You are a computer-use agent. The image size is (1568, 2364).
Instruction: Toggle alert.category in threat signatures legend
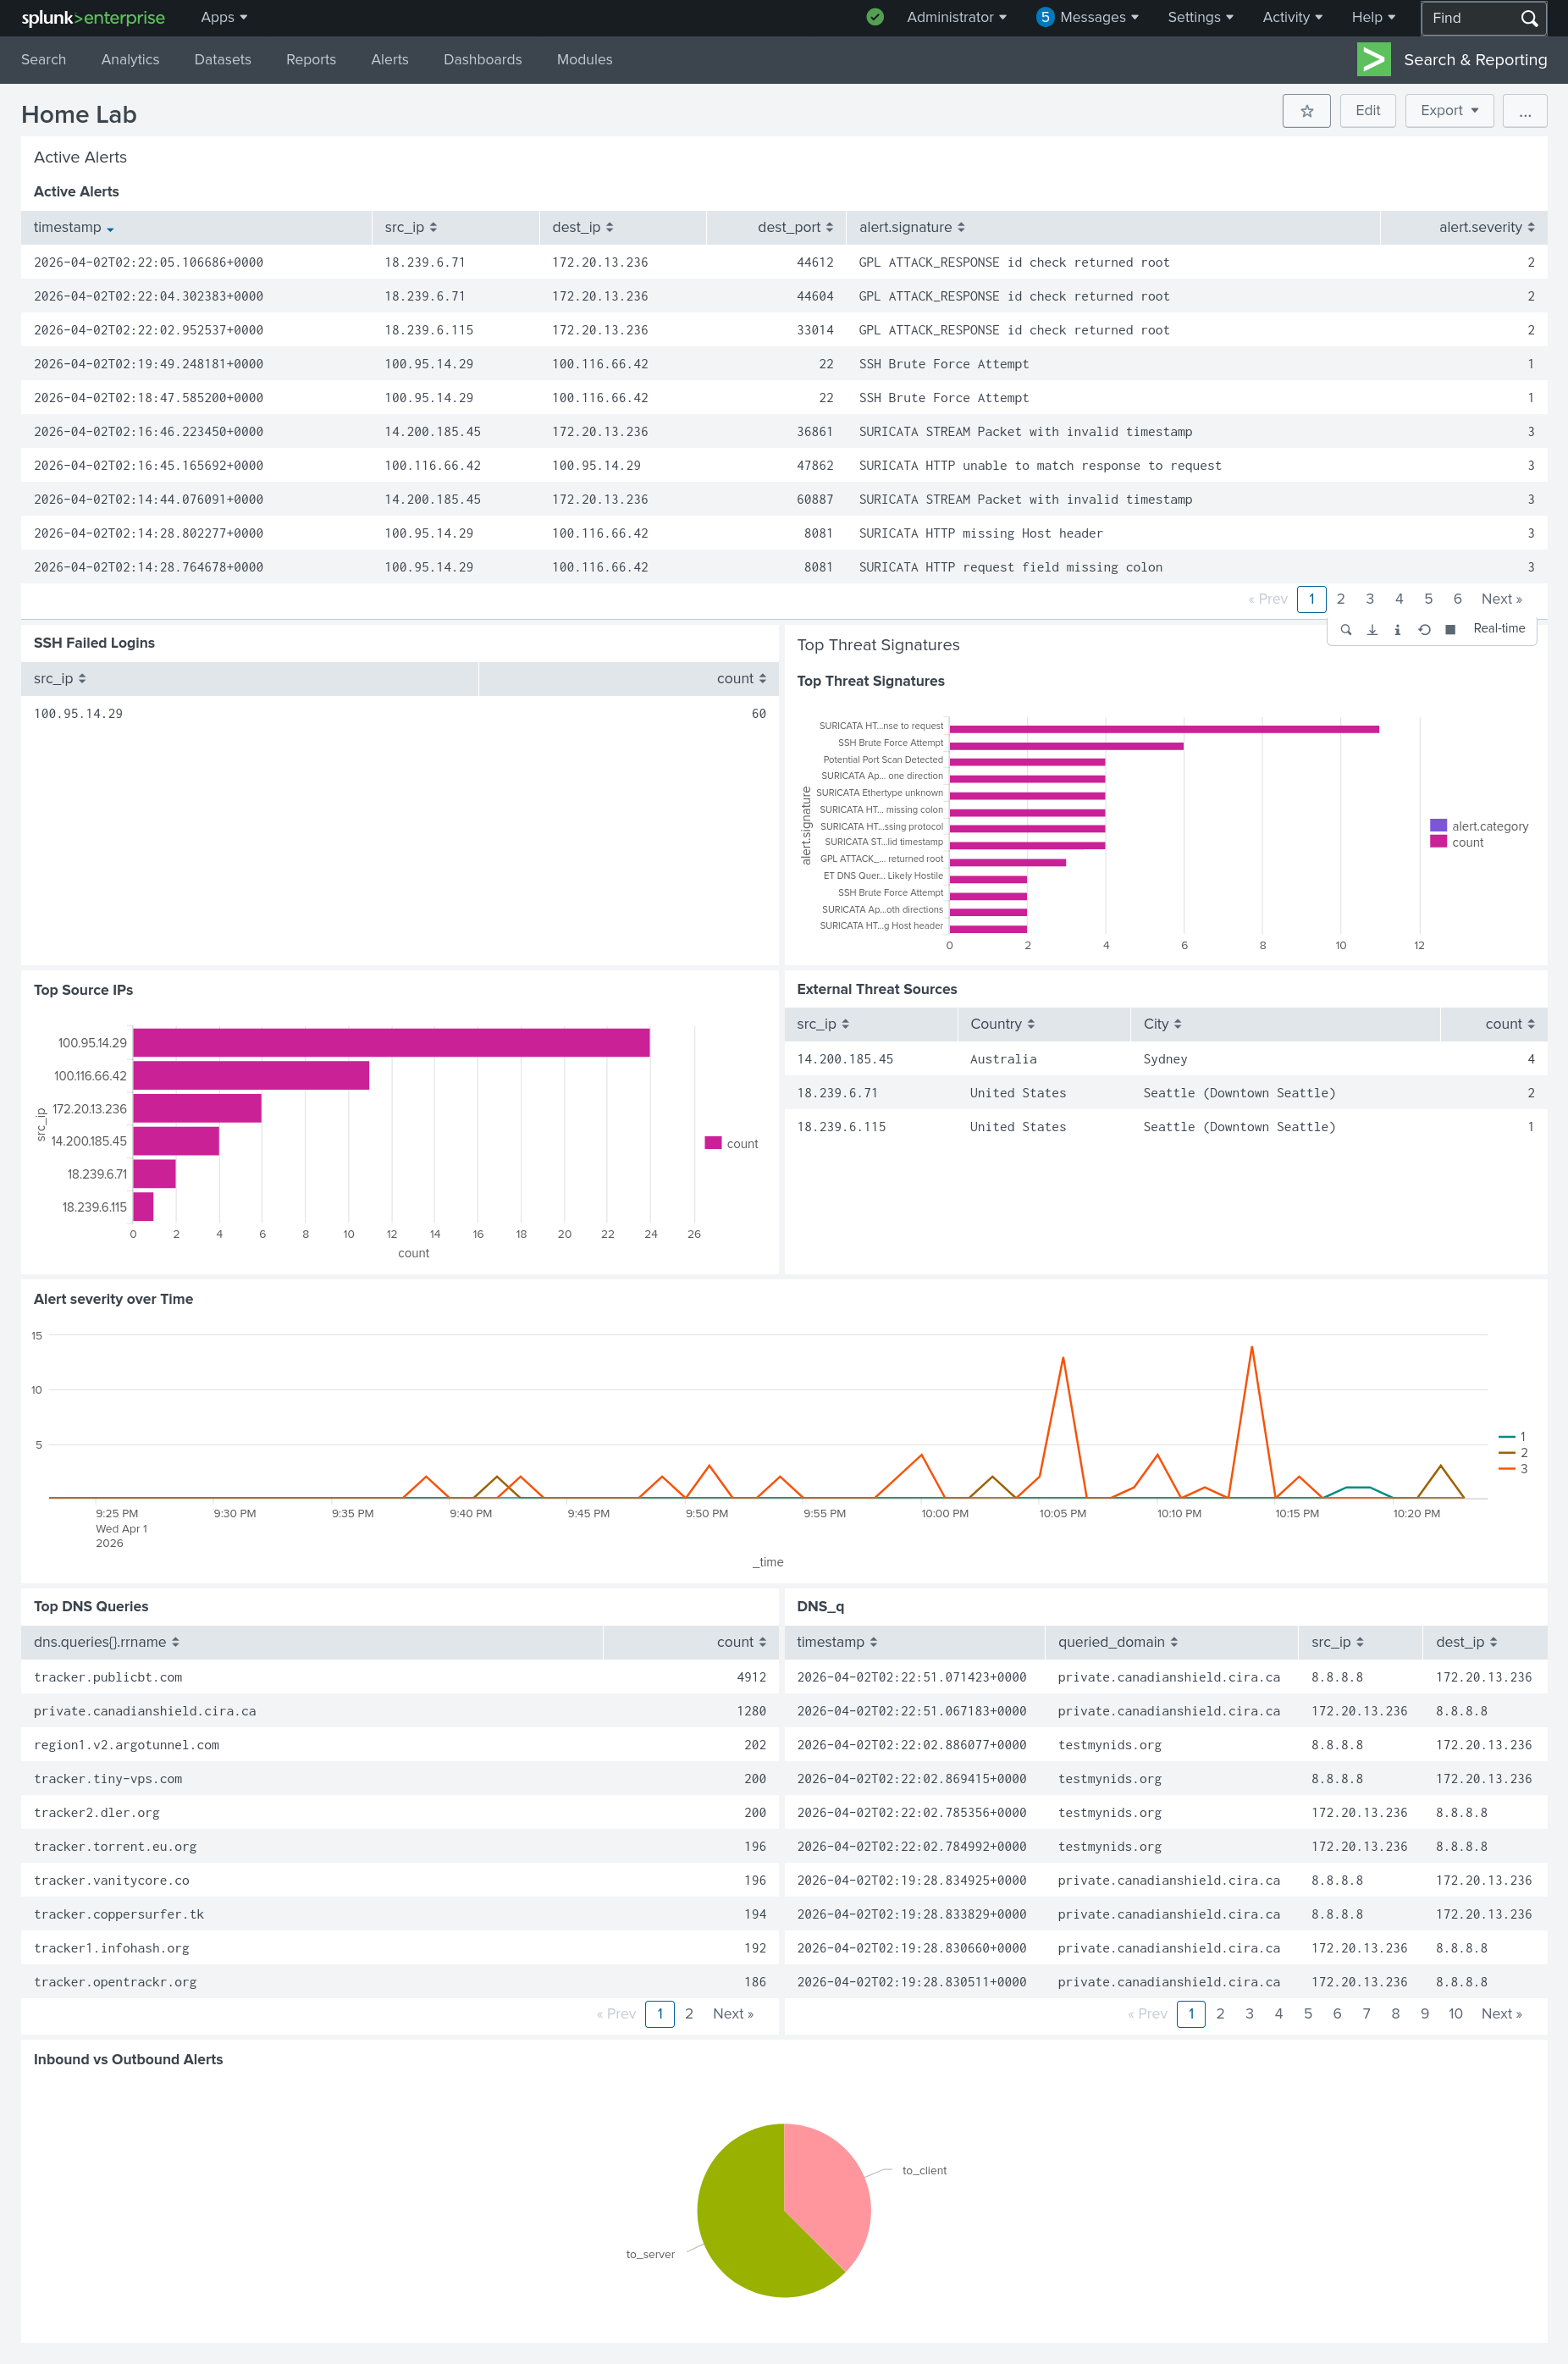click(1479, 826)
